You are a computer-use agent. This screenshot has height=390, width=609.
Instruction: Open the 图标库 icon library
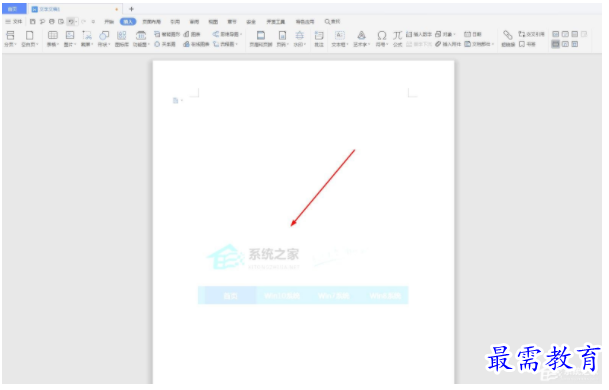coord(122,39)
